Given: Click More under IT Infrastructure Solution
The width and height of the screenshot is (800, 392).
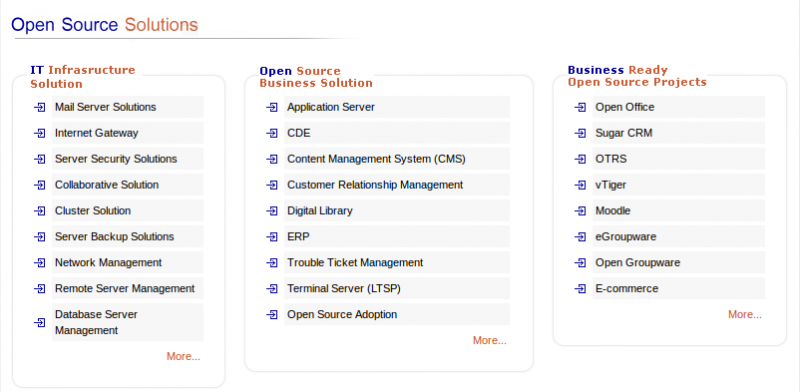Looking at the screenshot, I should [x=183, y=356].
